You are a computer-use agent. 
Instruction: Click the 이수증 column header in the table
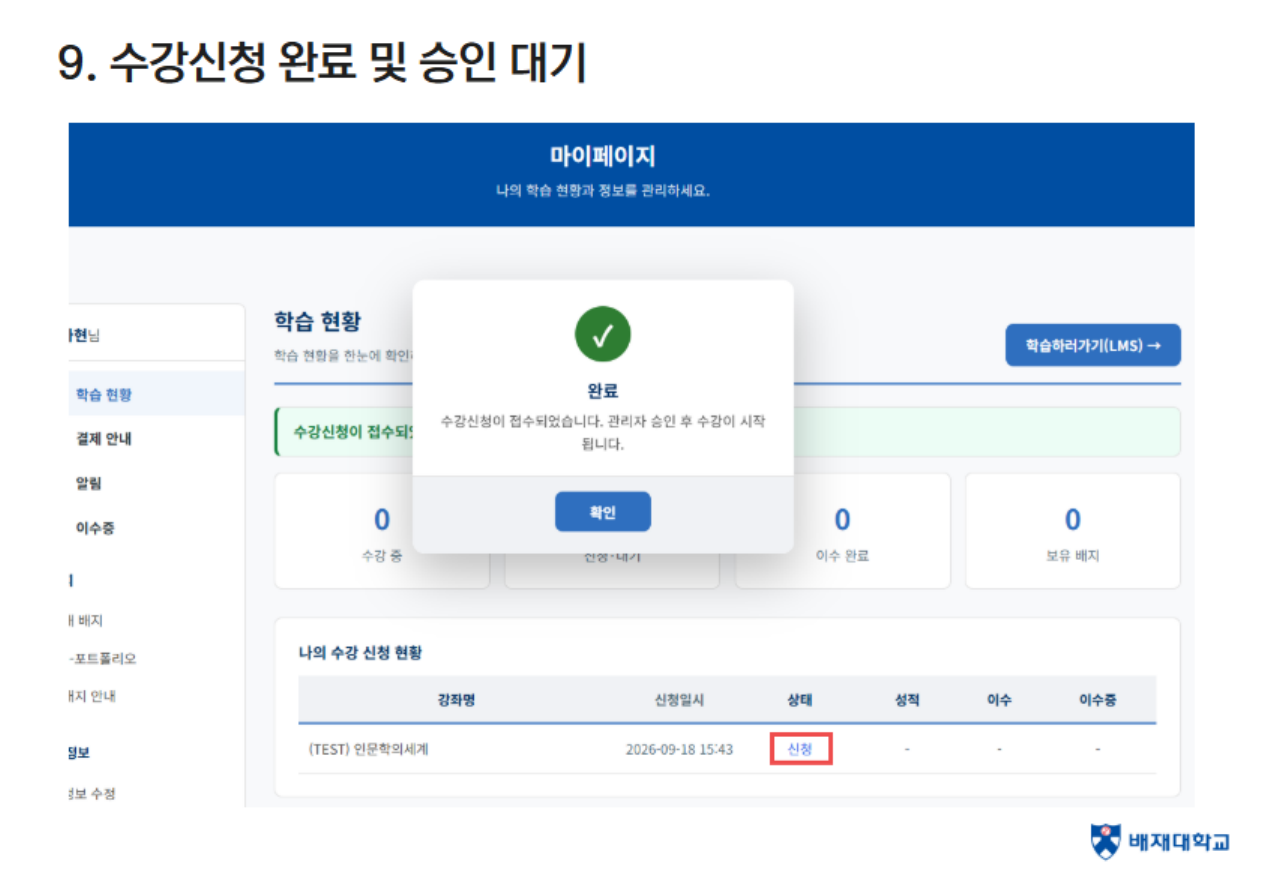point(1097,700)
